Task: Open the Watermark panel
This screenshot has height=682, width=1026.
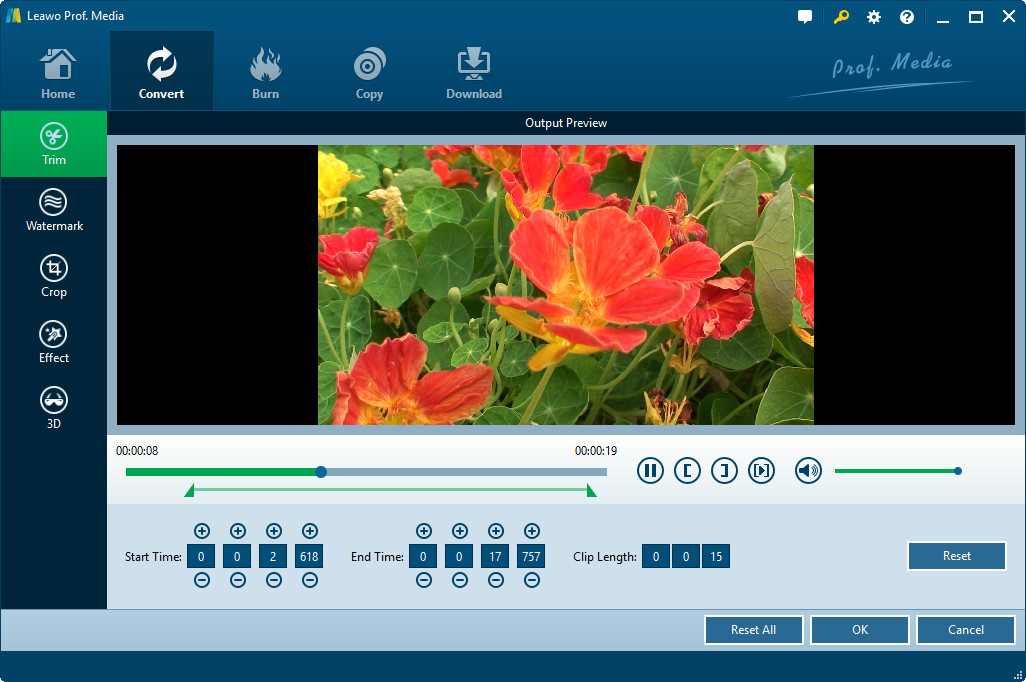Action: coord(54,210)
